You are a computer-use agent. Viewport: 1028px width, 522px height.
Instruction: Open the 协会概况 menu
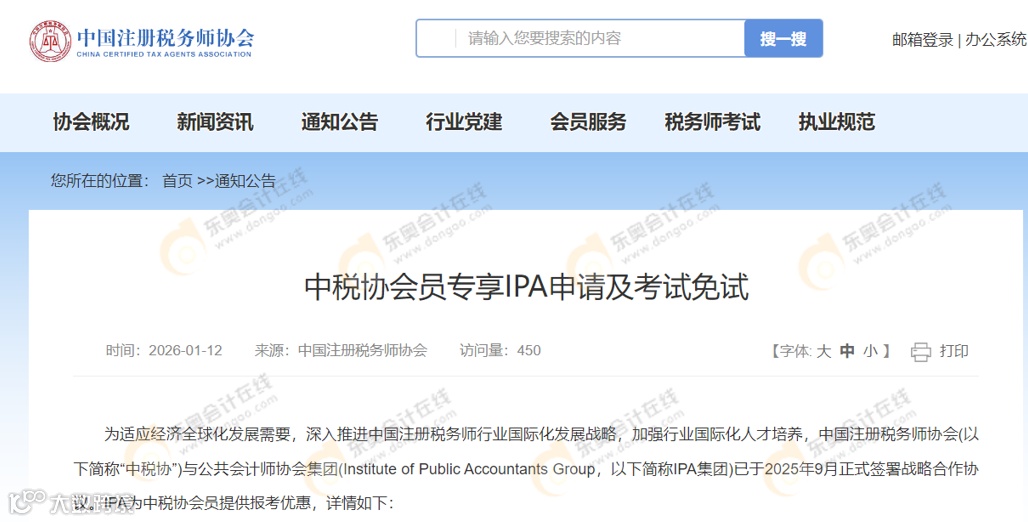click(x=91, y=122)
